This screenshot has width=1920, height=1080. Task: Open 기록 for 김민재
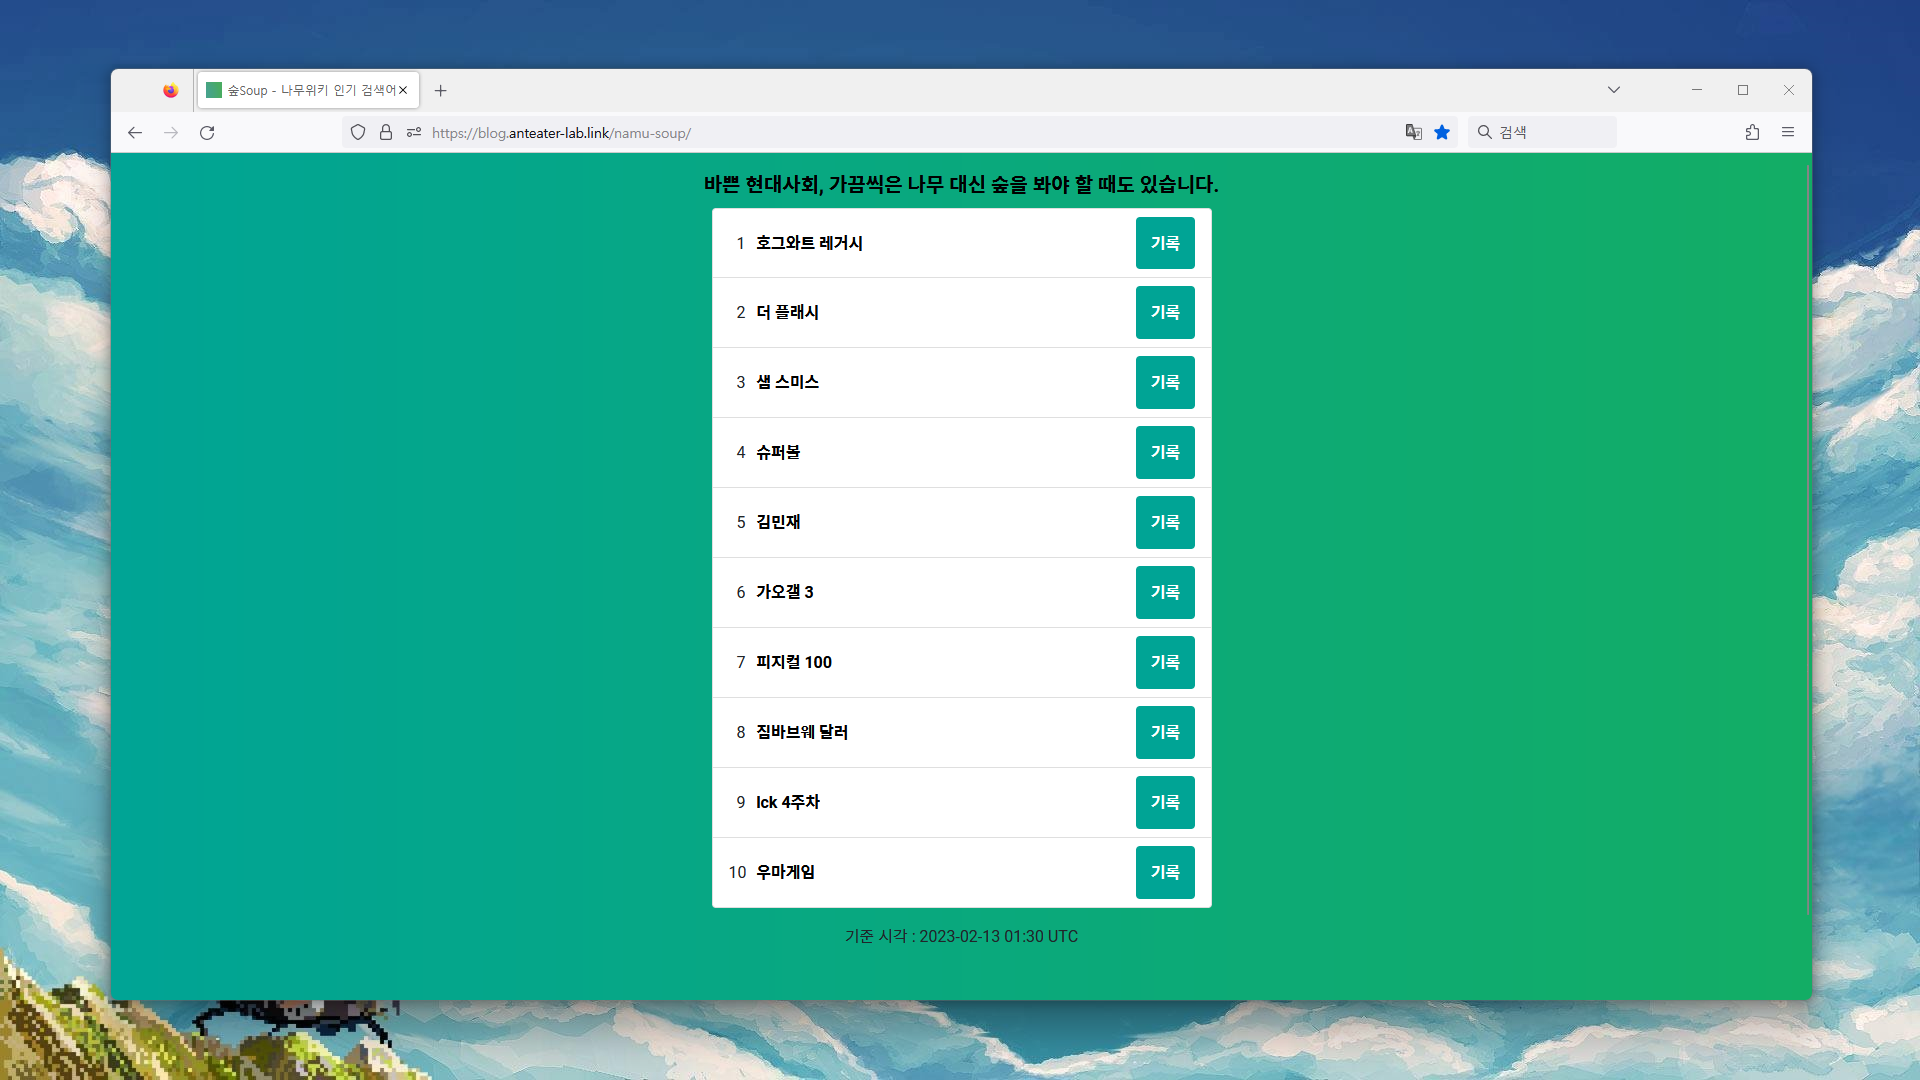[x=1165, y=522]
